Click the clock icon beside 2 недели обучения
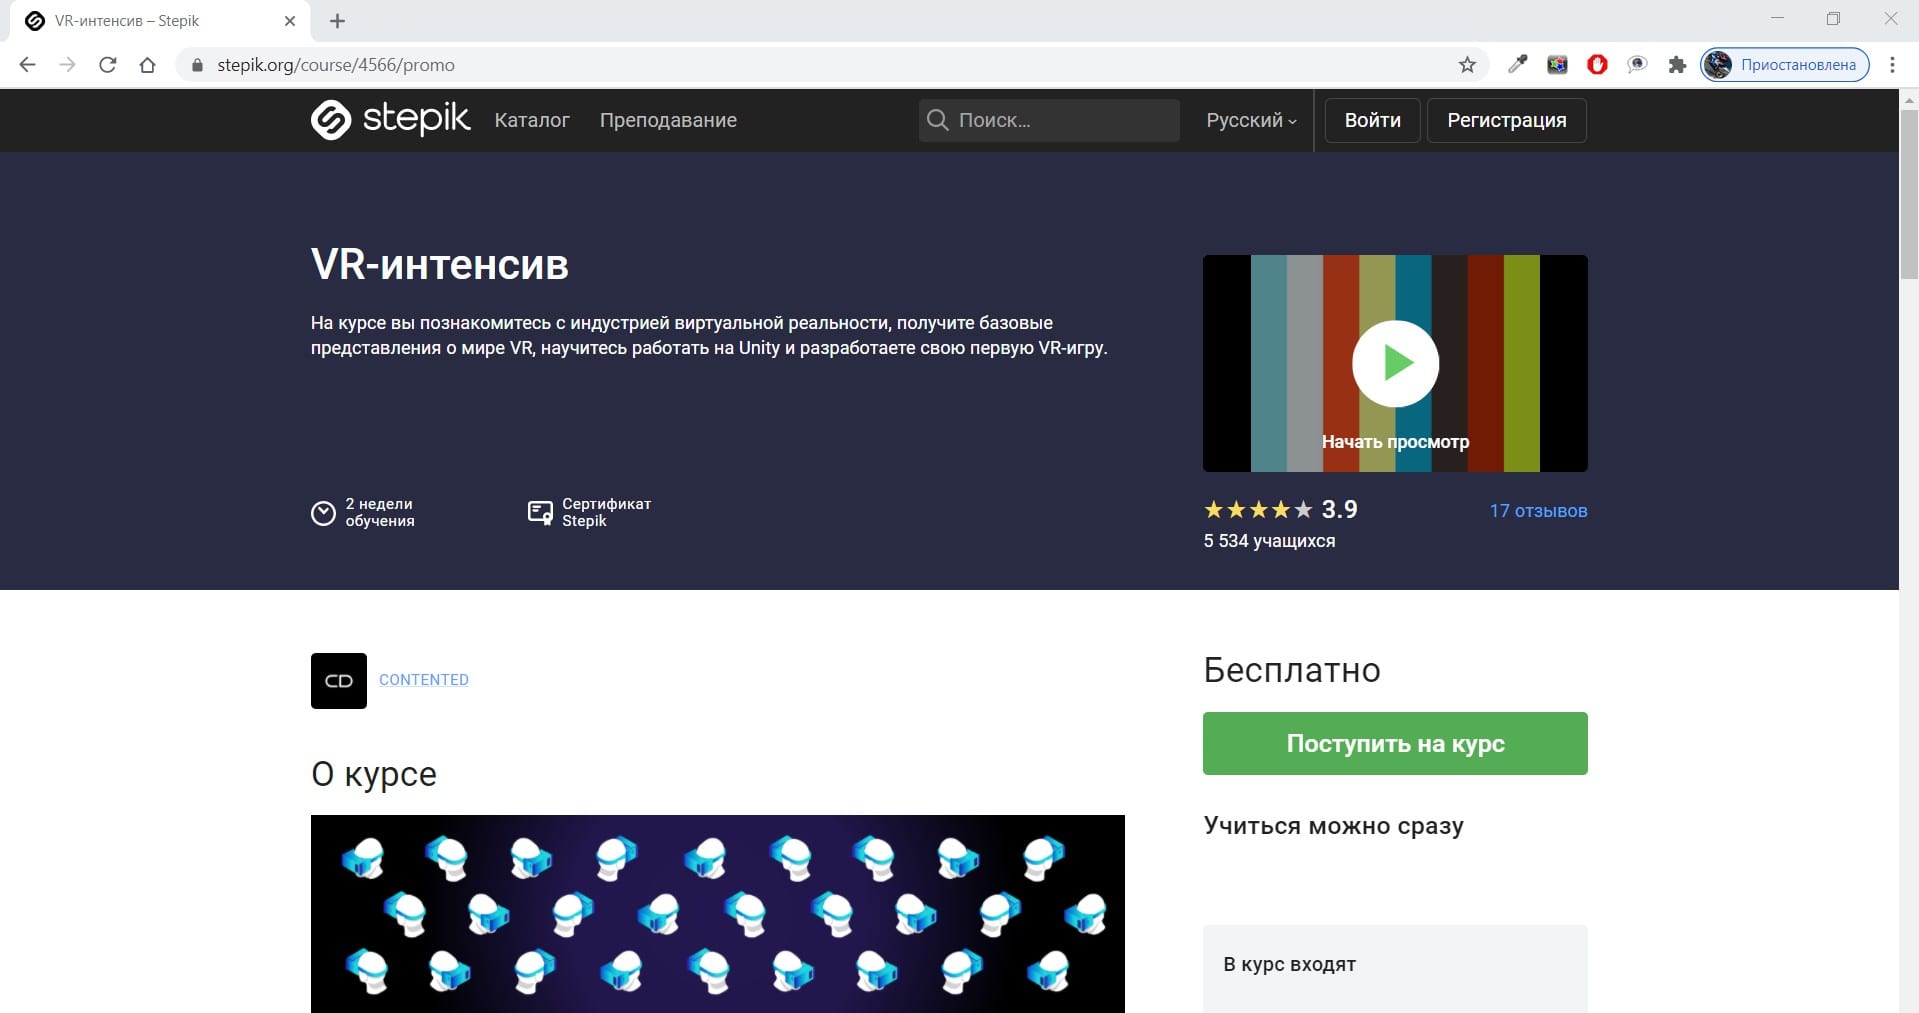The image size is (1919, 1013). (x=323, y=513)
